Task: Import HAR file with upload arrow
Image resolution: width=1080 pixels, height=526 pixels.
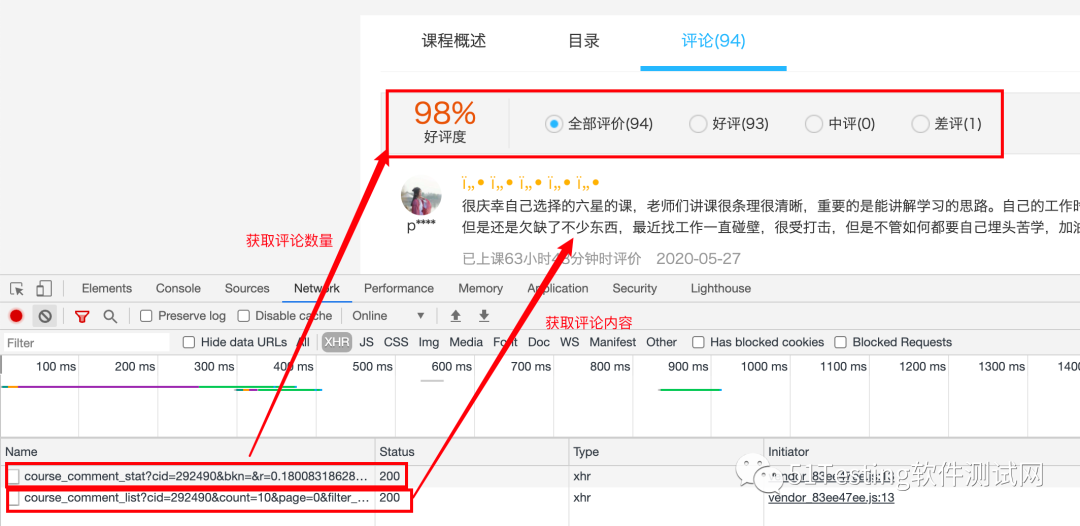Action: coord(455,316)
